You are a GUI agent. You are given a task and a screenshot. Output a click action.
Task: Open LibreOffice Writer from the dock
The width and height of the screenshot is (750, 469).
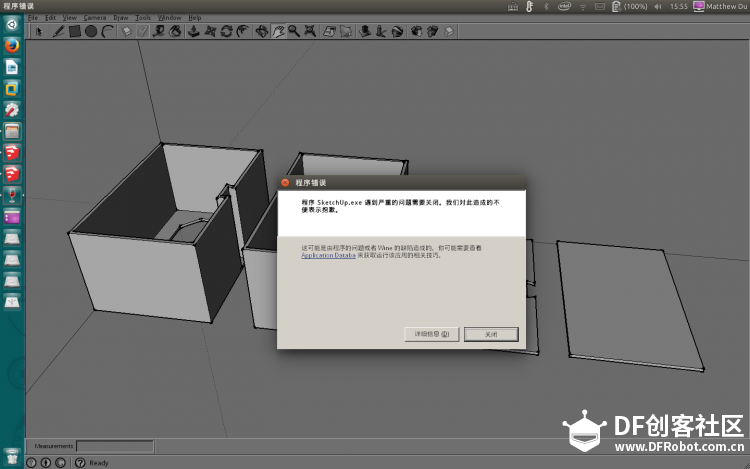[12, 67]
